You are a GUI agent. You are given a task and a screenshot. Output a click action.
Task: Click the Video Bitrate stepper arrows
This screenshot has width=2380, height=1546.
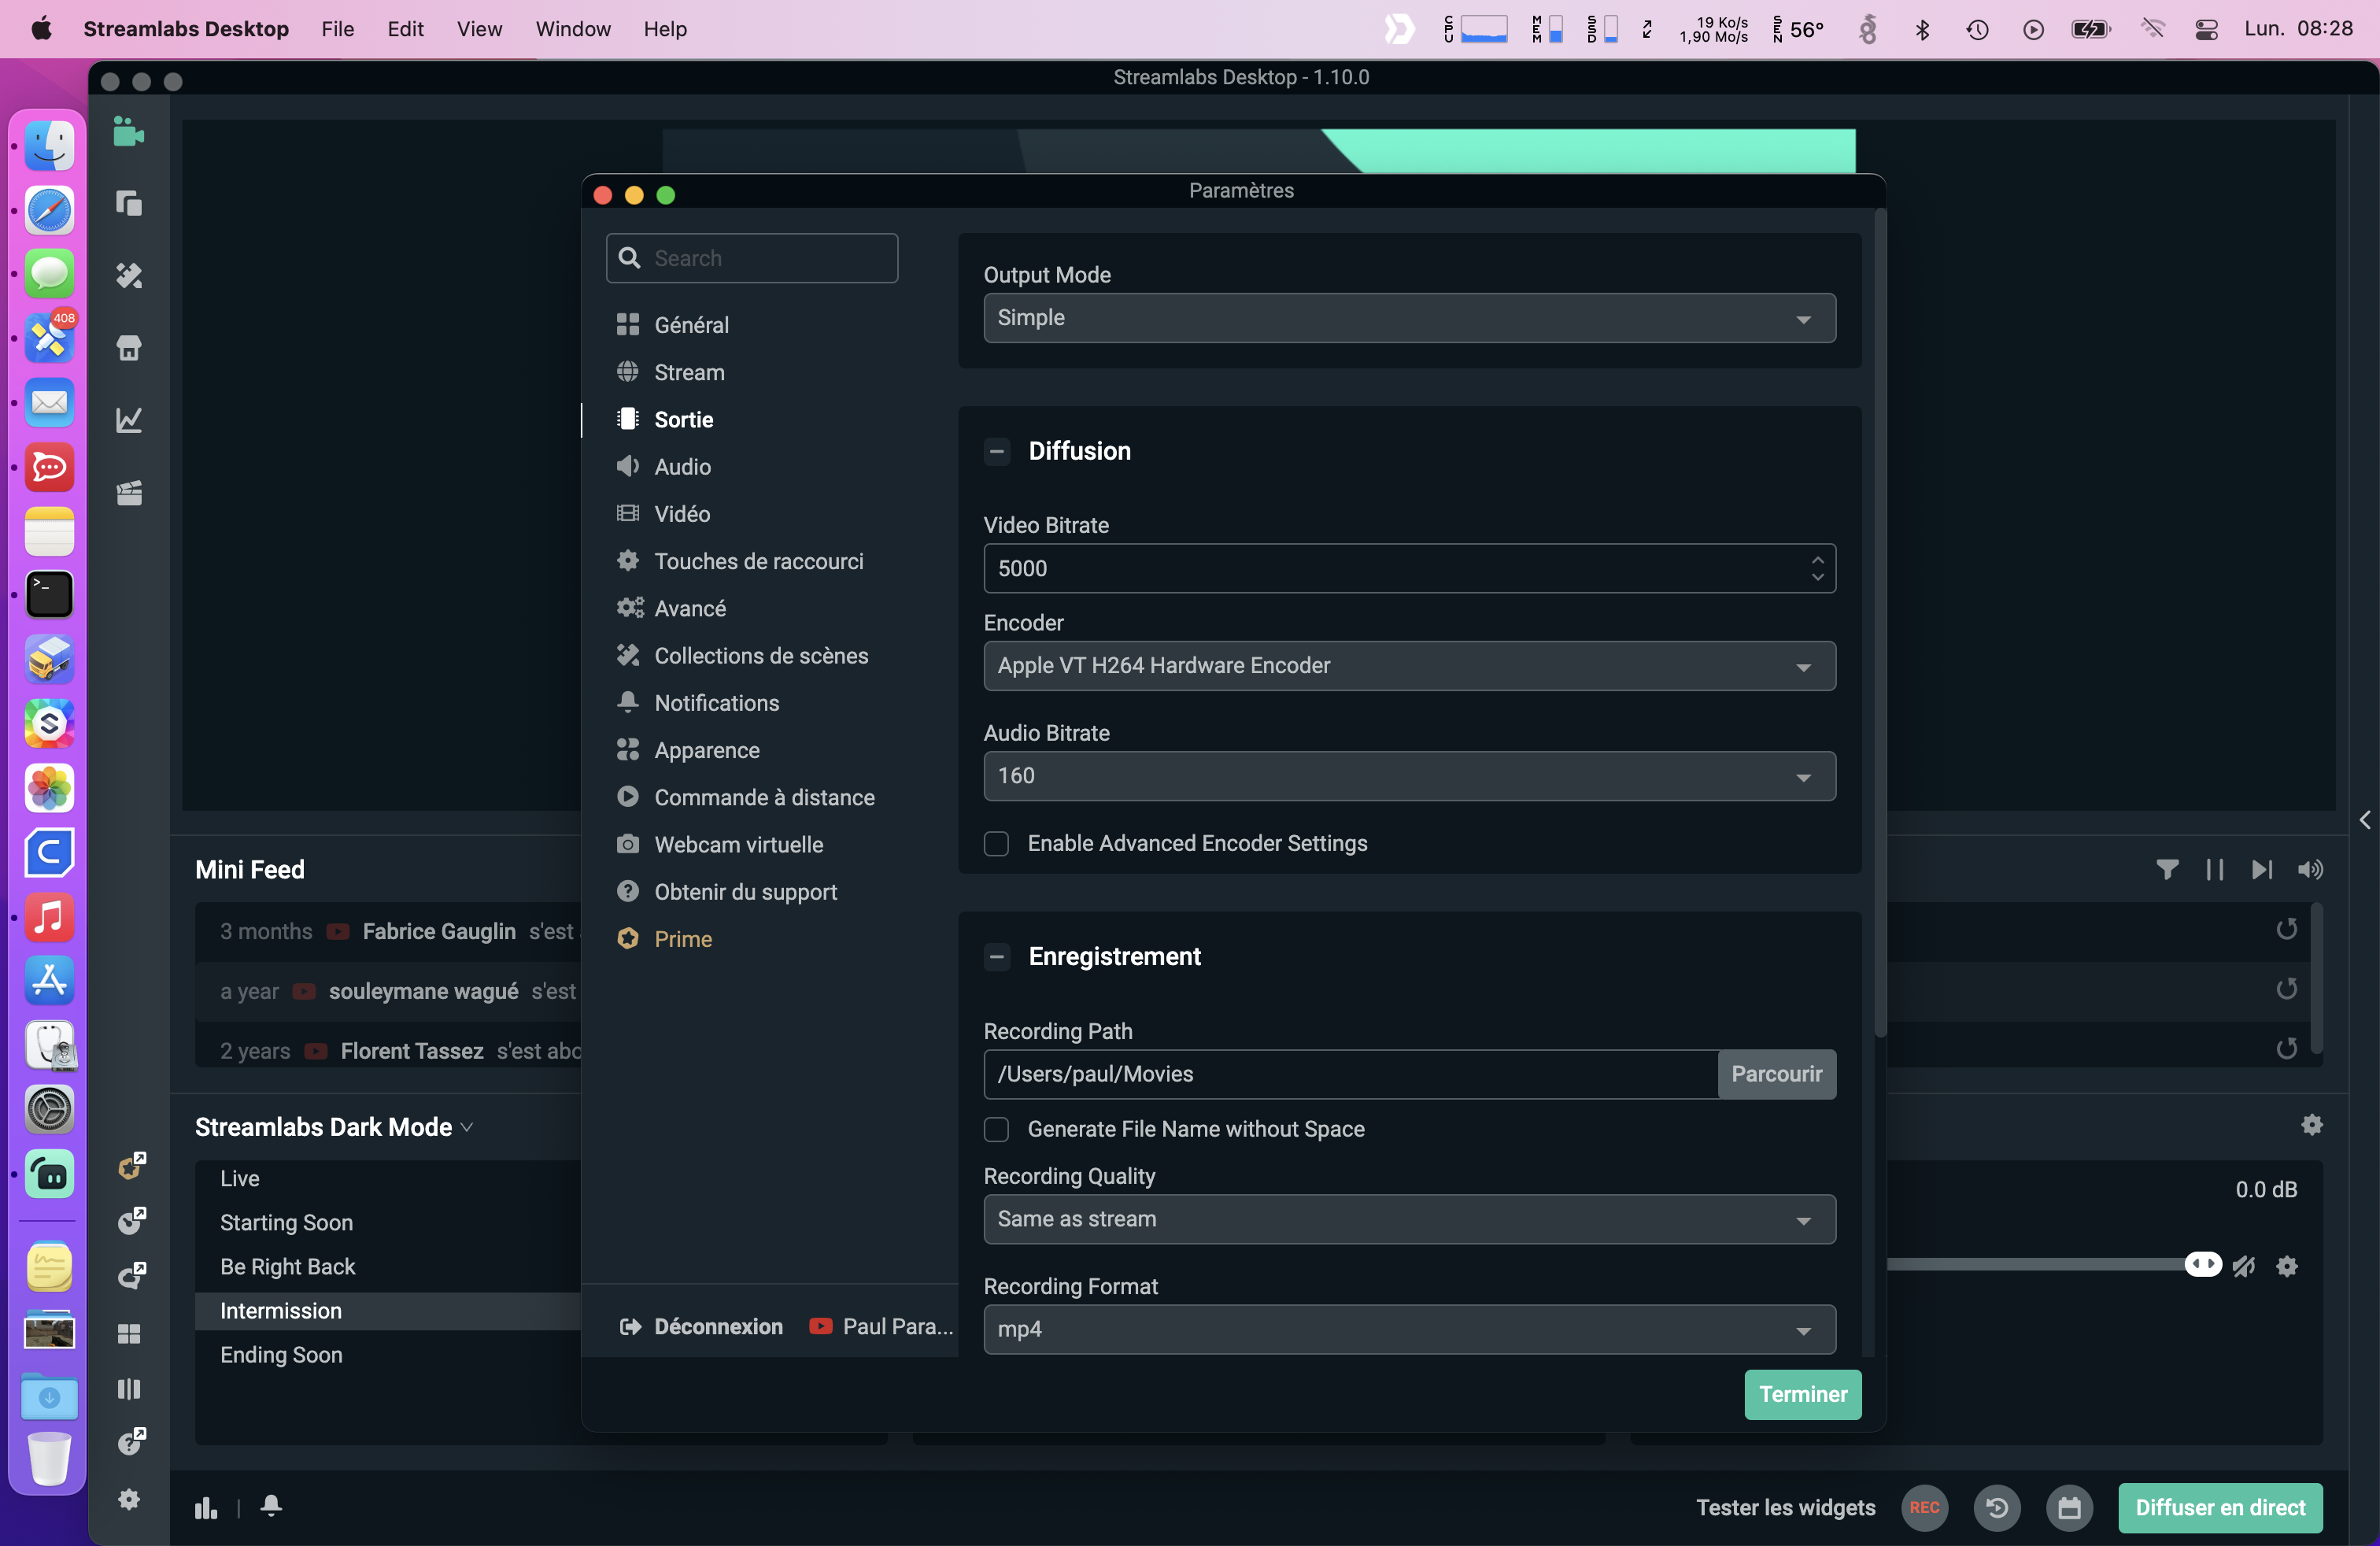pyautogui.click(x=1817, y=568)
